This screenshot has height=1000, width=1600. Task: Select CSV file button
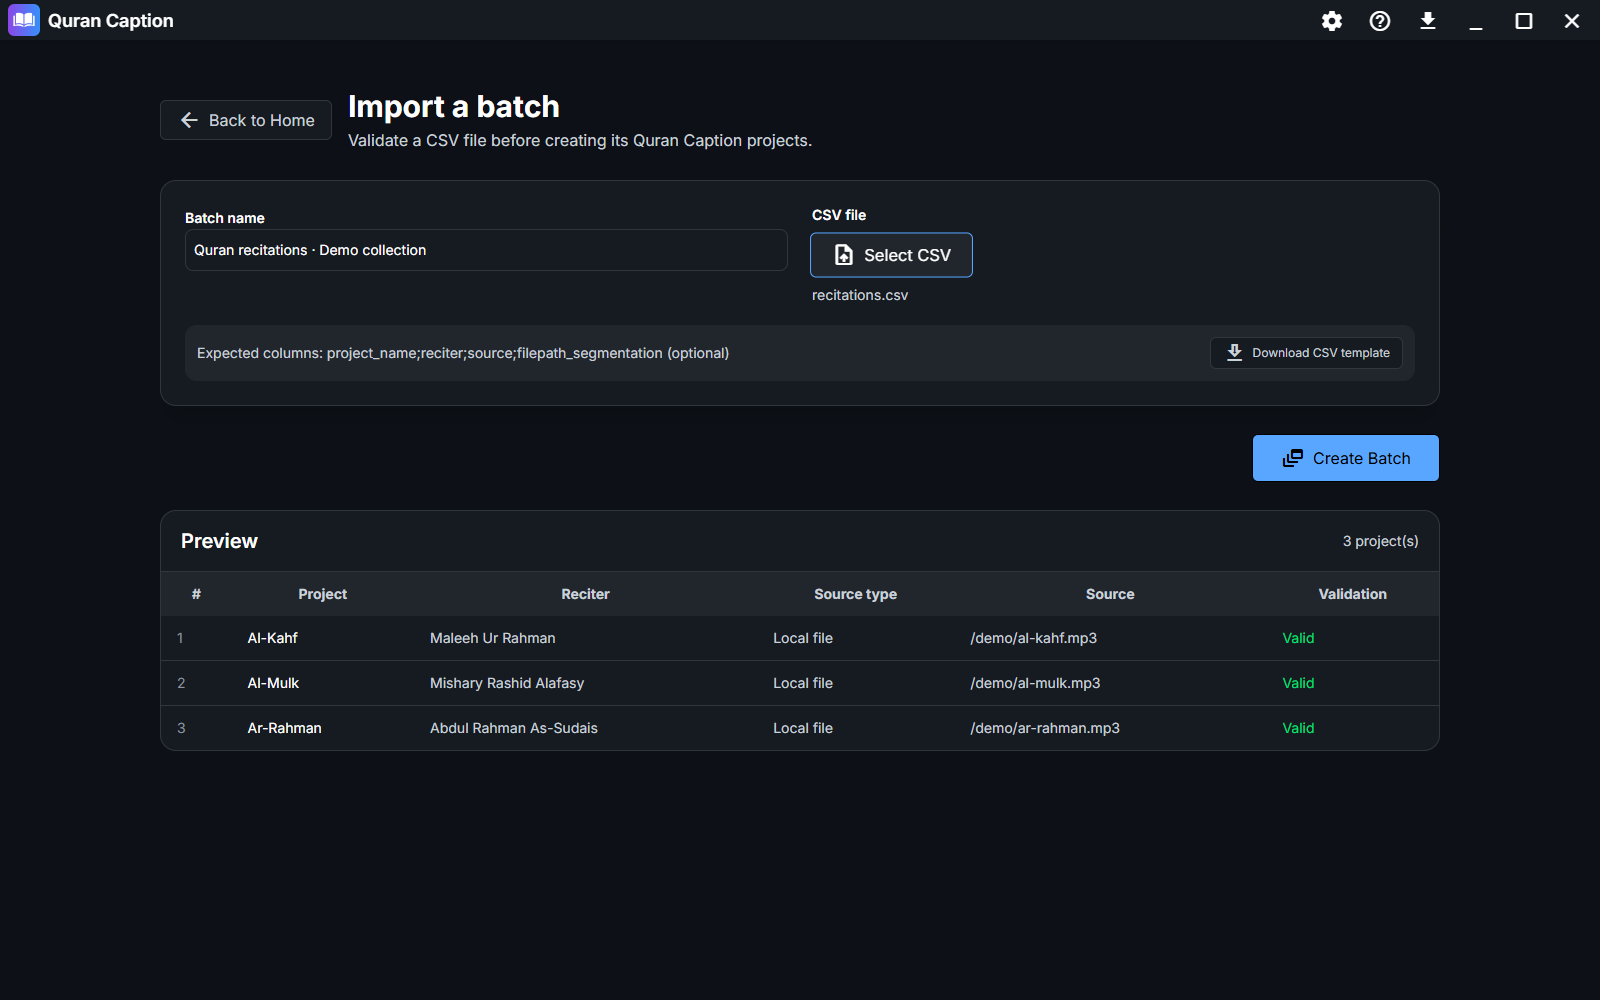(x=891, y=255)
